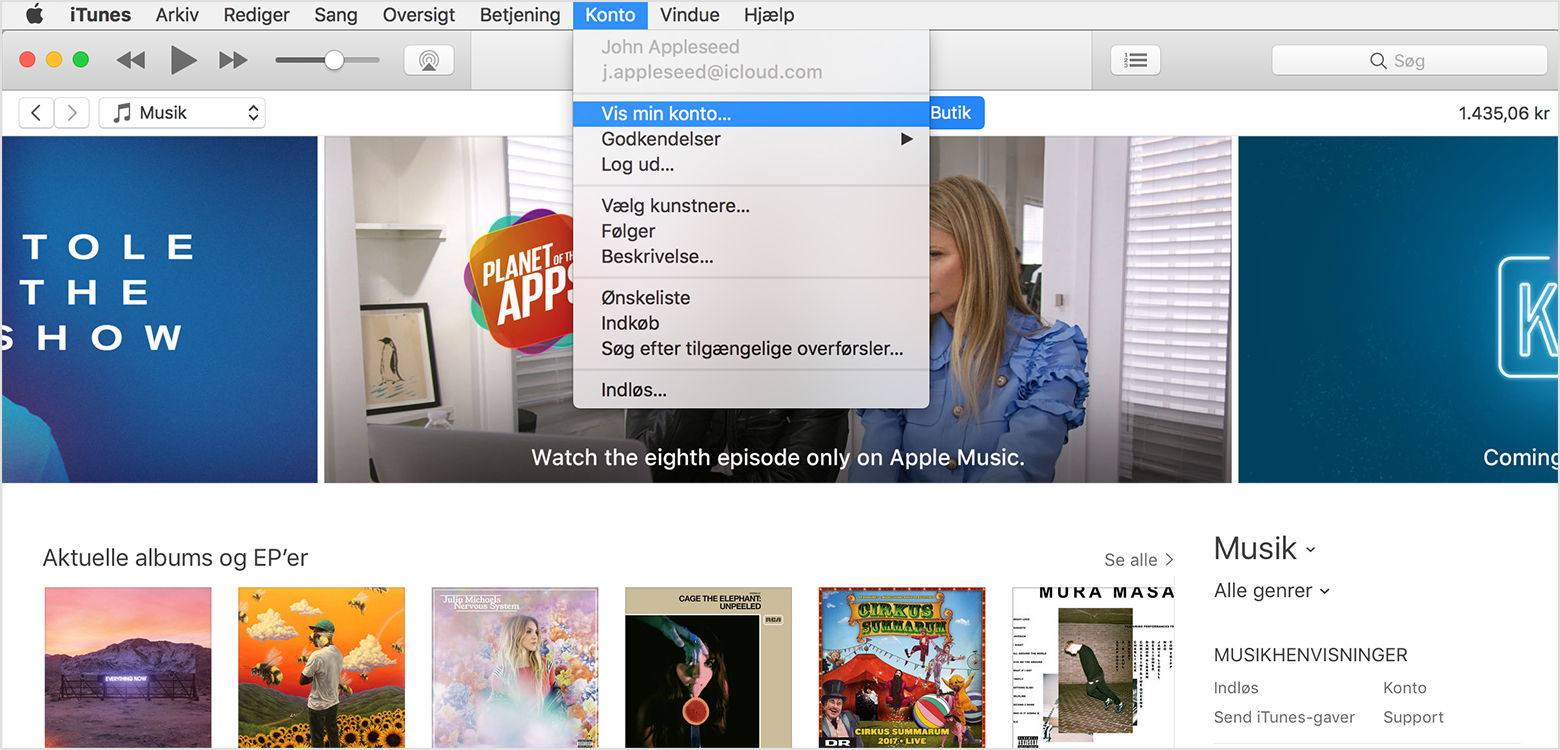Screen dimensions: 1560x750
Task: Open the blue THE SHOW banner
Action: click(x=159, y=310)
